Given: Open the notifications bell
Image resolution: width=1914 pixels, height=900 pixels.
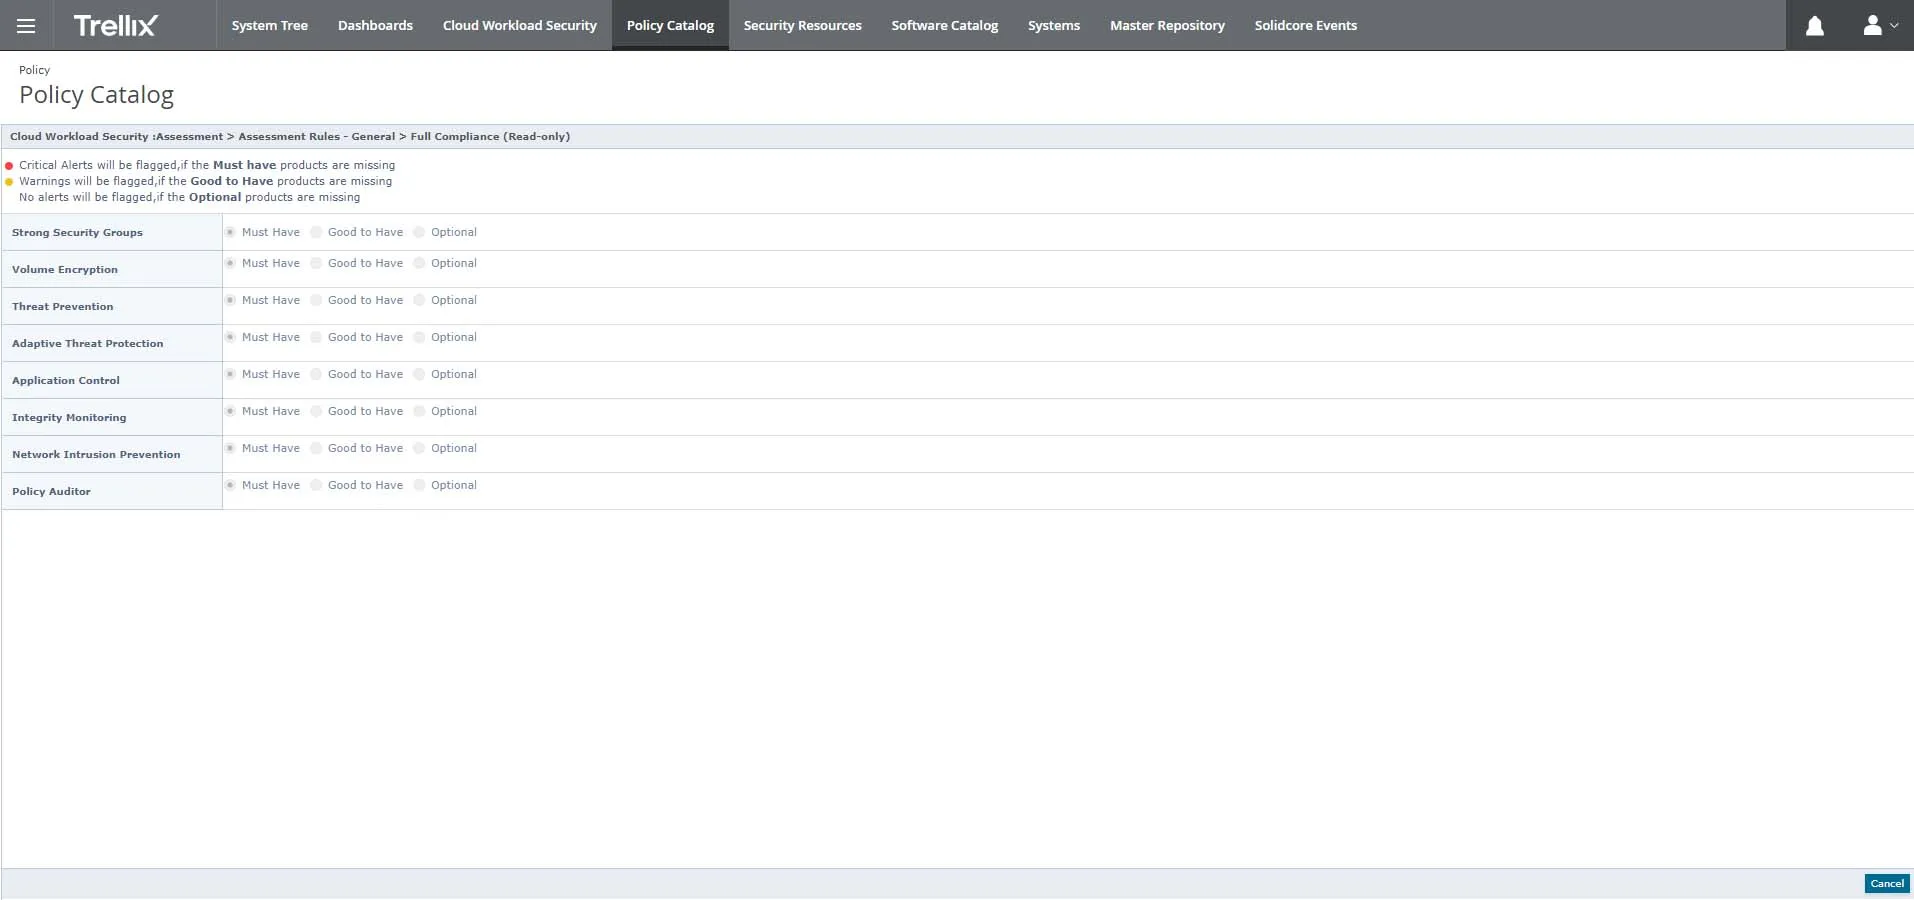Looking at the screenshot, I should tap(1814, 26).
